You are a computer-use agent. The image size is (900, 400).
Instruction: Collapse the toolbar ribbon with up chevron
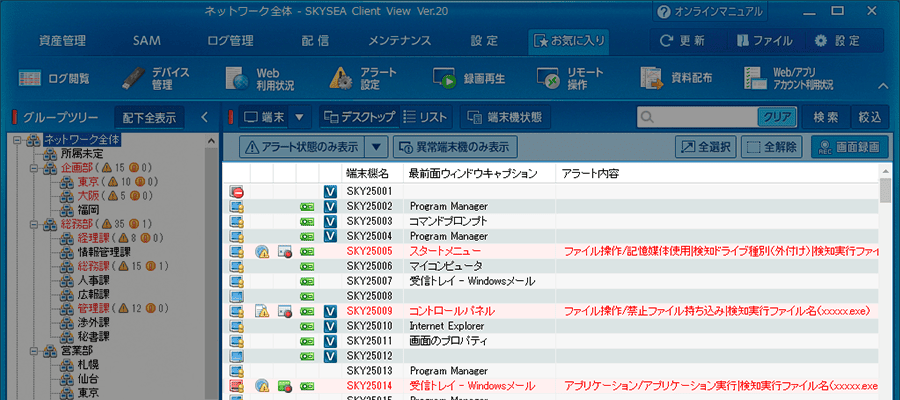883,86
